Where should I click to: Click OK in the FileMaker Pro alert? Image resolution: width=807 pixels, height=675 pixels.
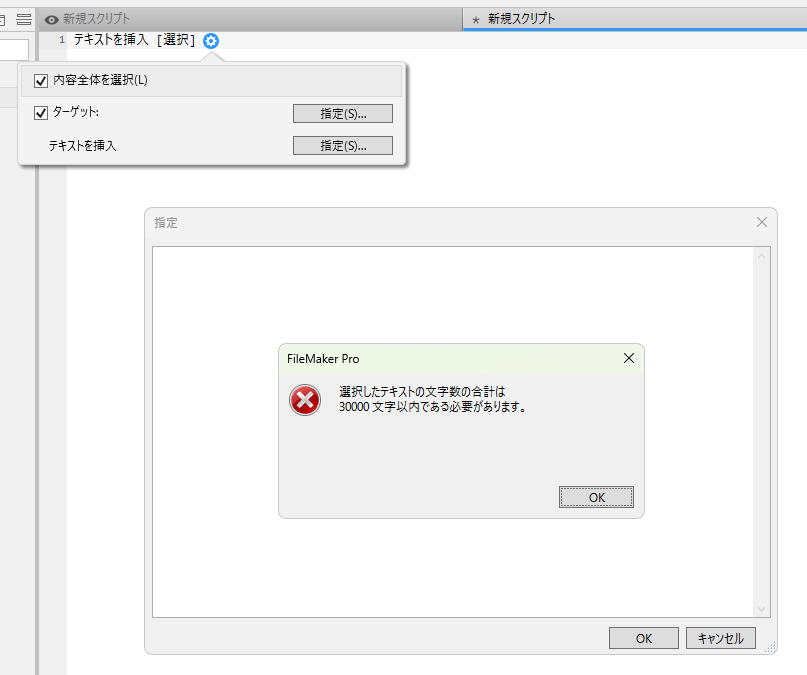tap(596, 497)
